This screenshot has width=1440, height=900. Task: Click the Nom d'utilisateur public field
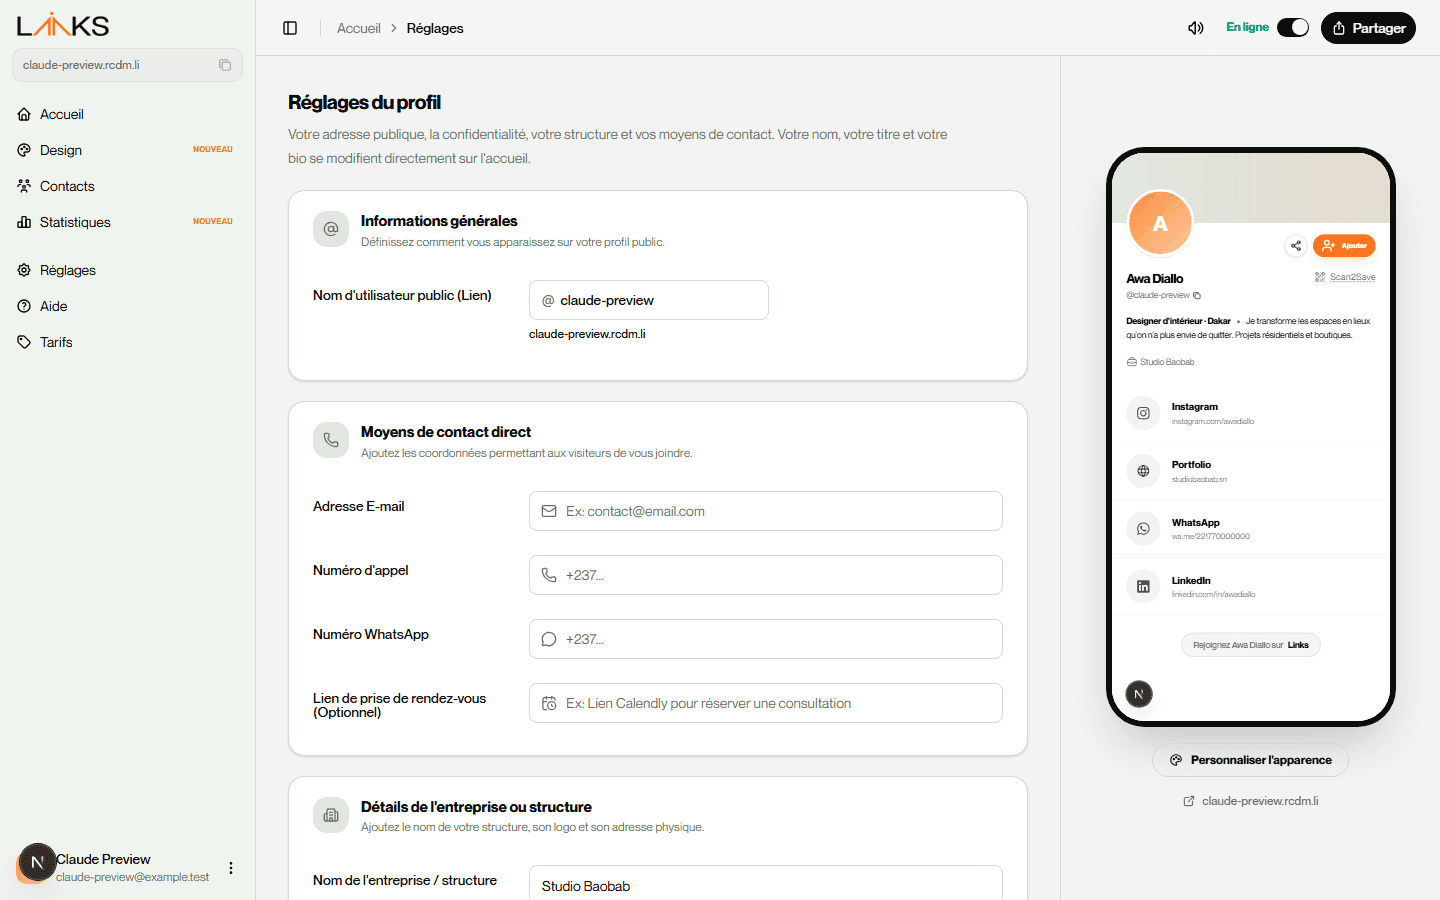[649, 300]
